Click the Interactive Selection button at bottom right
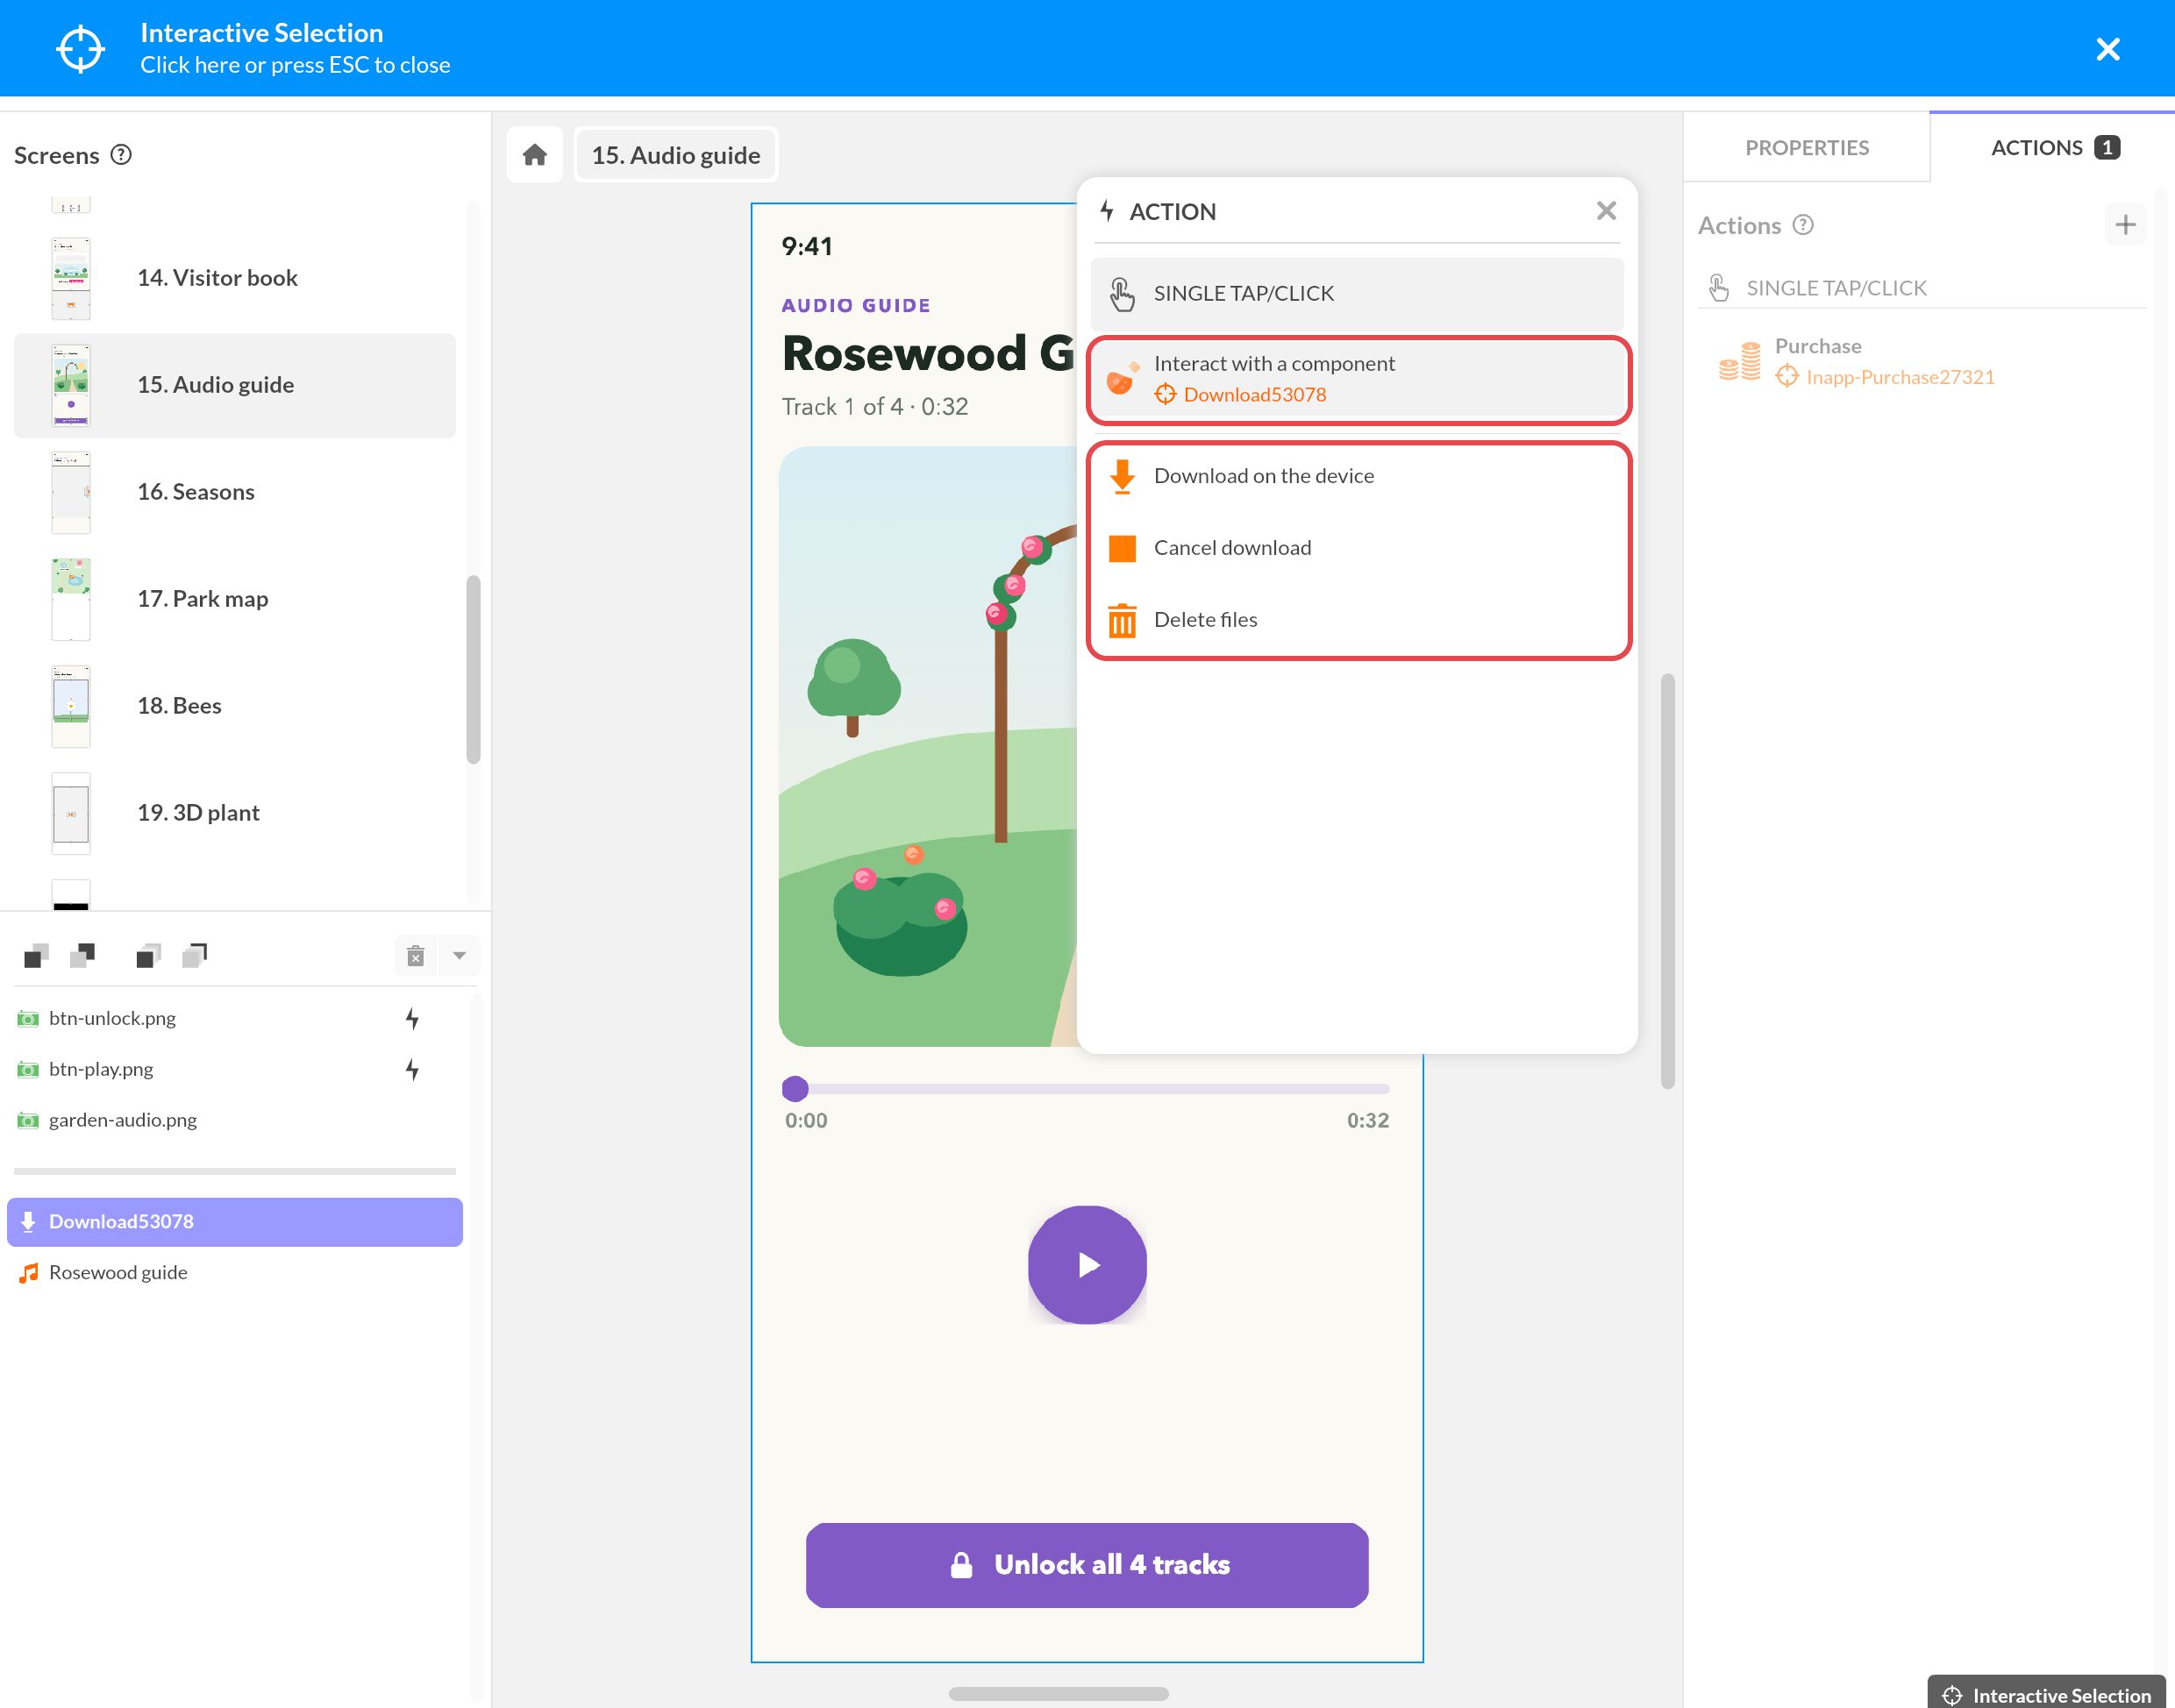Screen dimensions: 2175x1708 point(2046,1694)
